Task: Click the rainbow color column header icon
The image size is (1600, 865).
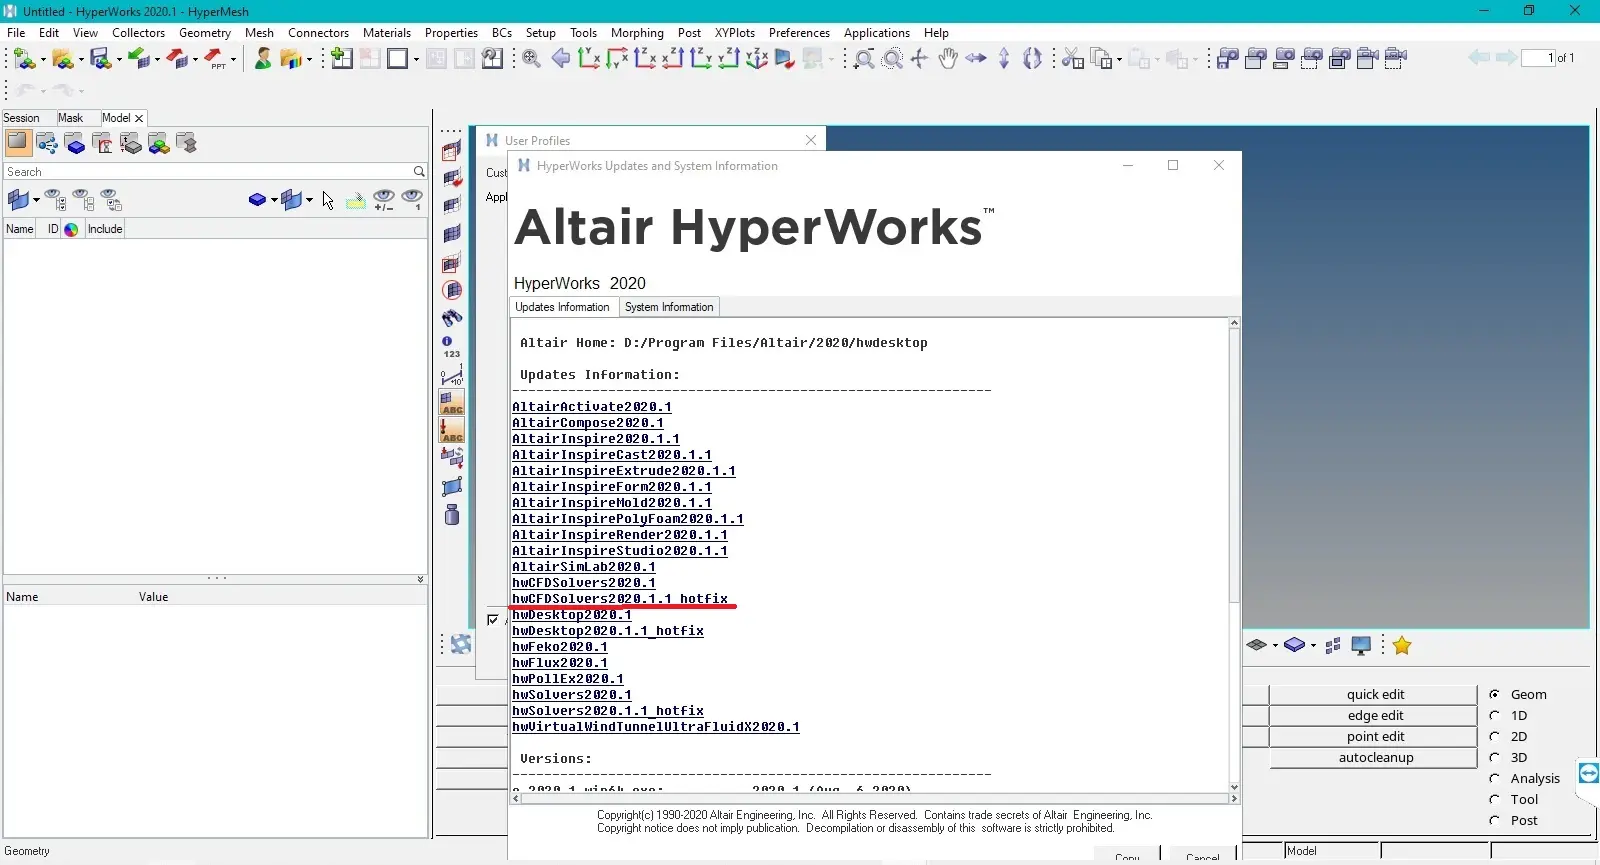Action: point(71,229)
